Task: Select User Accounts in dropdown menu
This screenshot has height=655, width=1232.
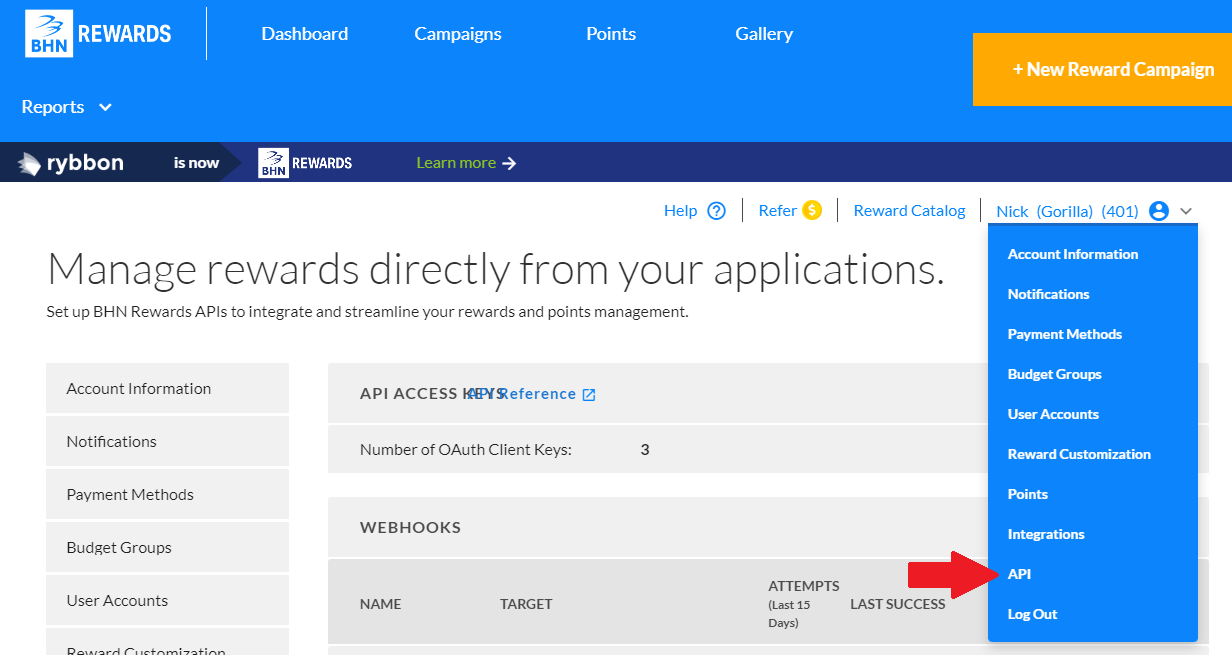Action: pos(1053,414)
